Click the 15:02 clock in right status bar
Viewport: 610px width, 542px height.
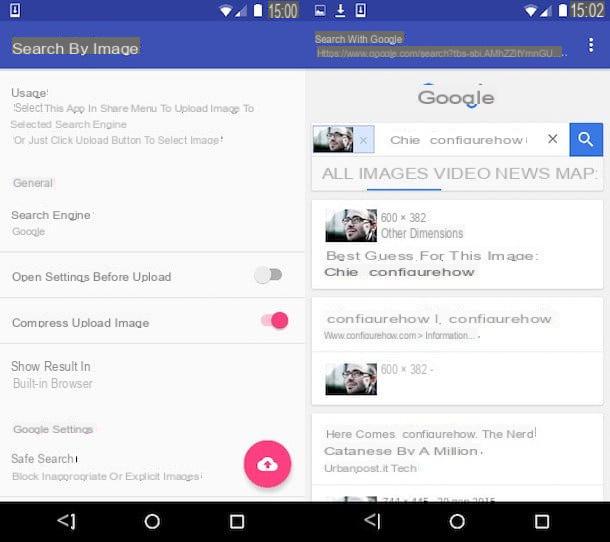point(587,10)
